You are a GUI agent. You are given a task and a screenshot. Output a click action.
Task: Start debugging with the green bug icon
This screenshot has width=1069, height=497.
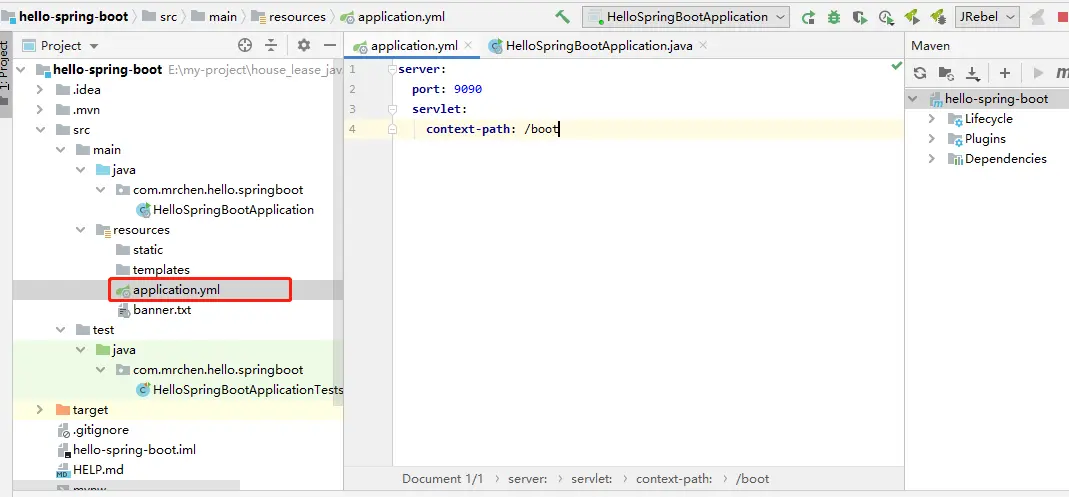pyautogui.click(x=833, y=17)
